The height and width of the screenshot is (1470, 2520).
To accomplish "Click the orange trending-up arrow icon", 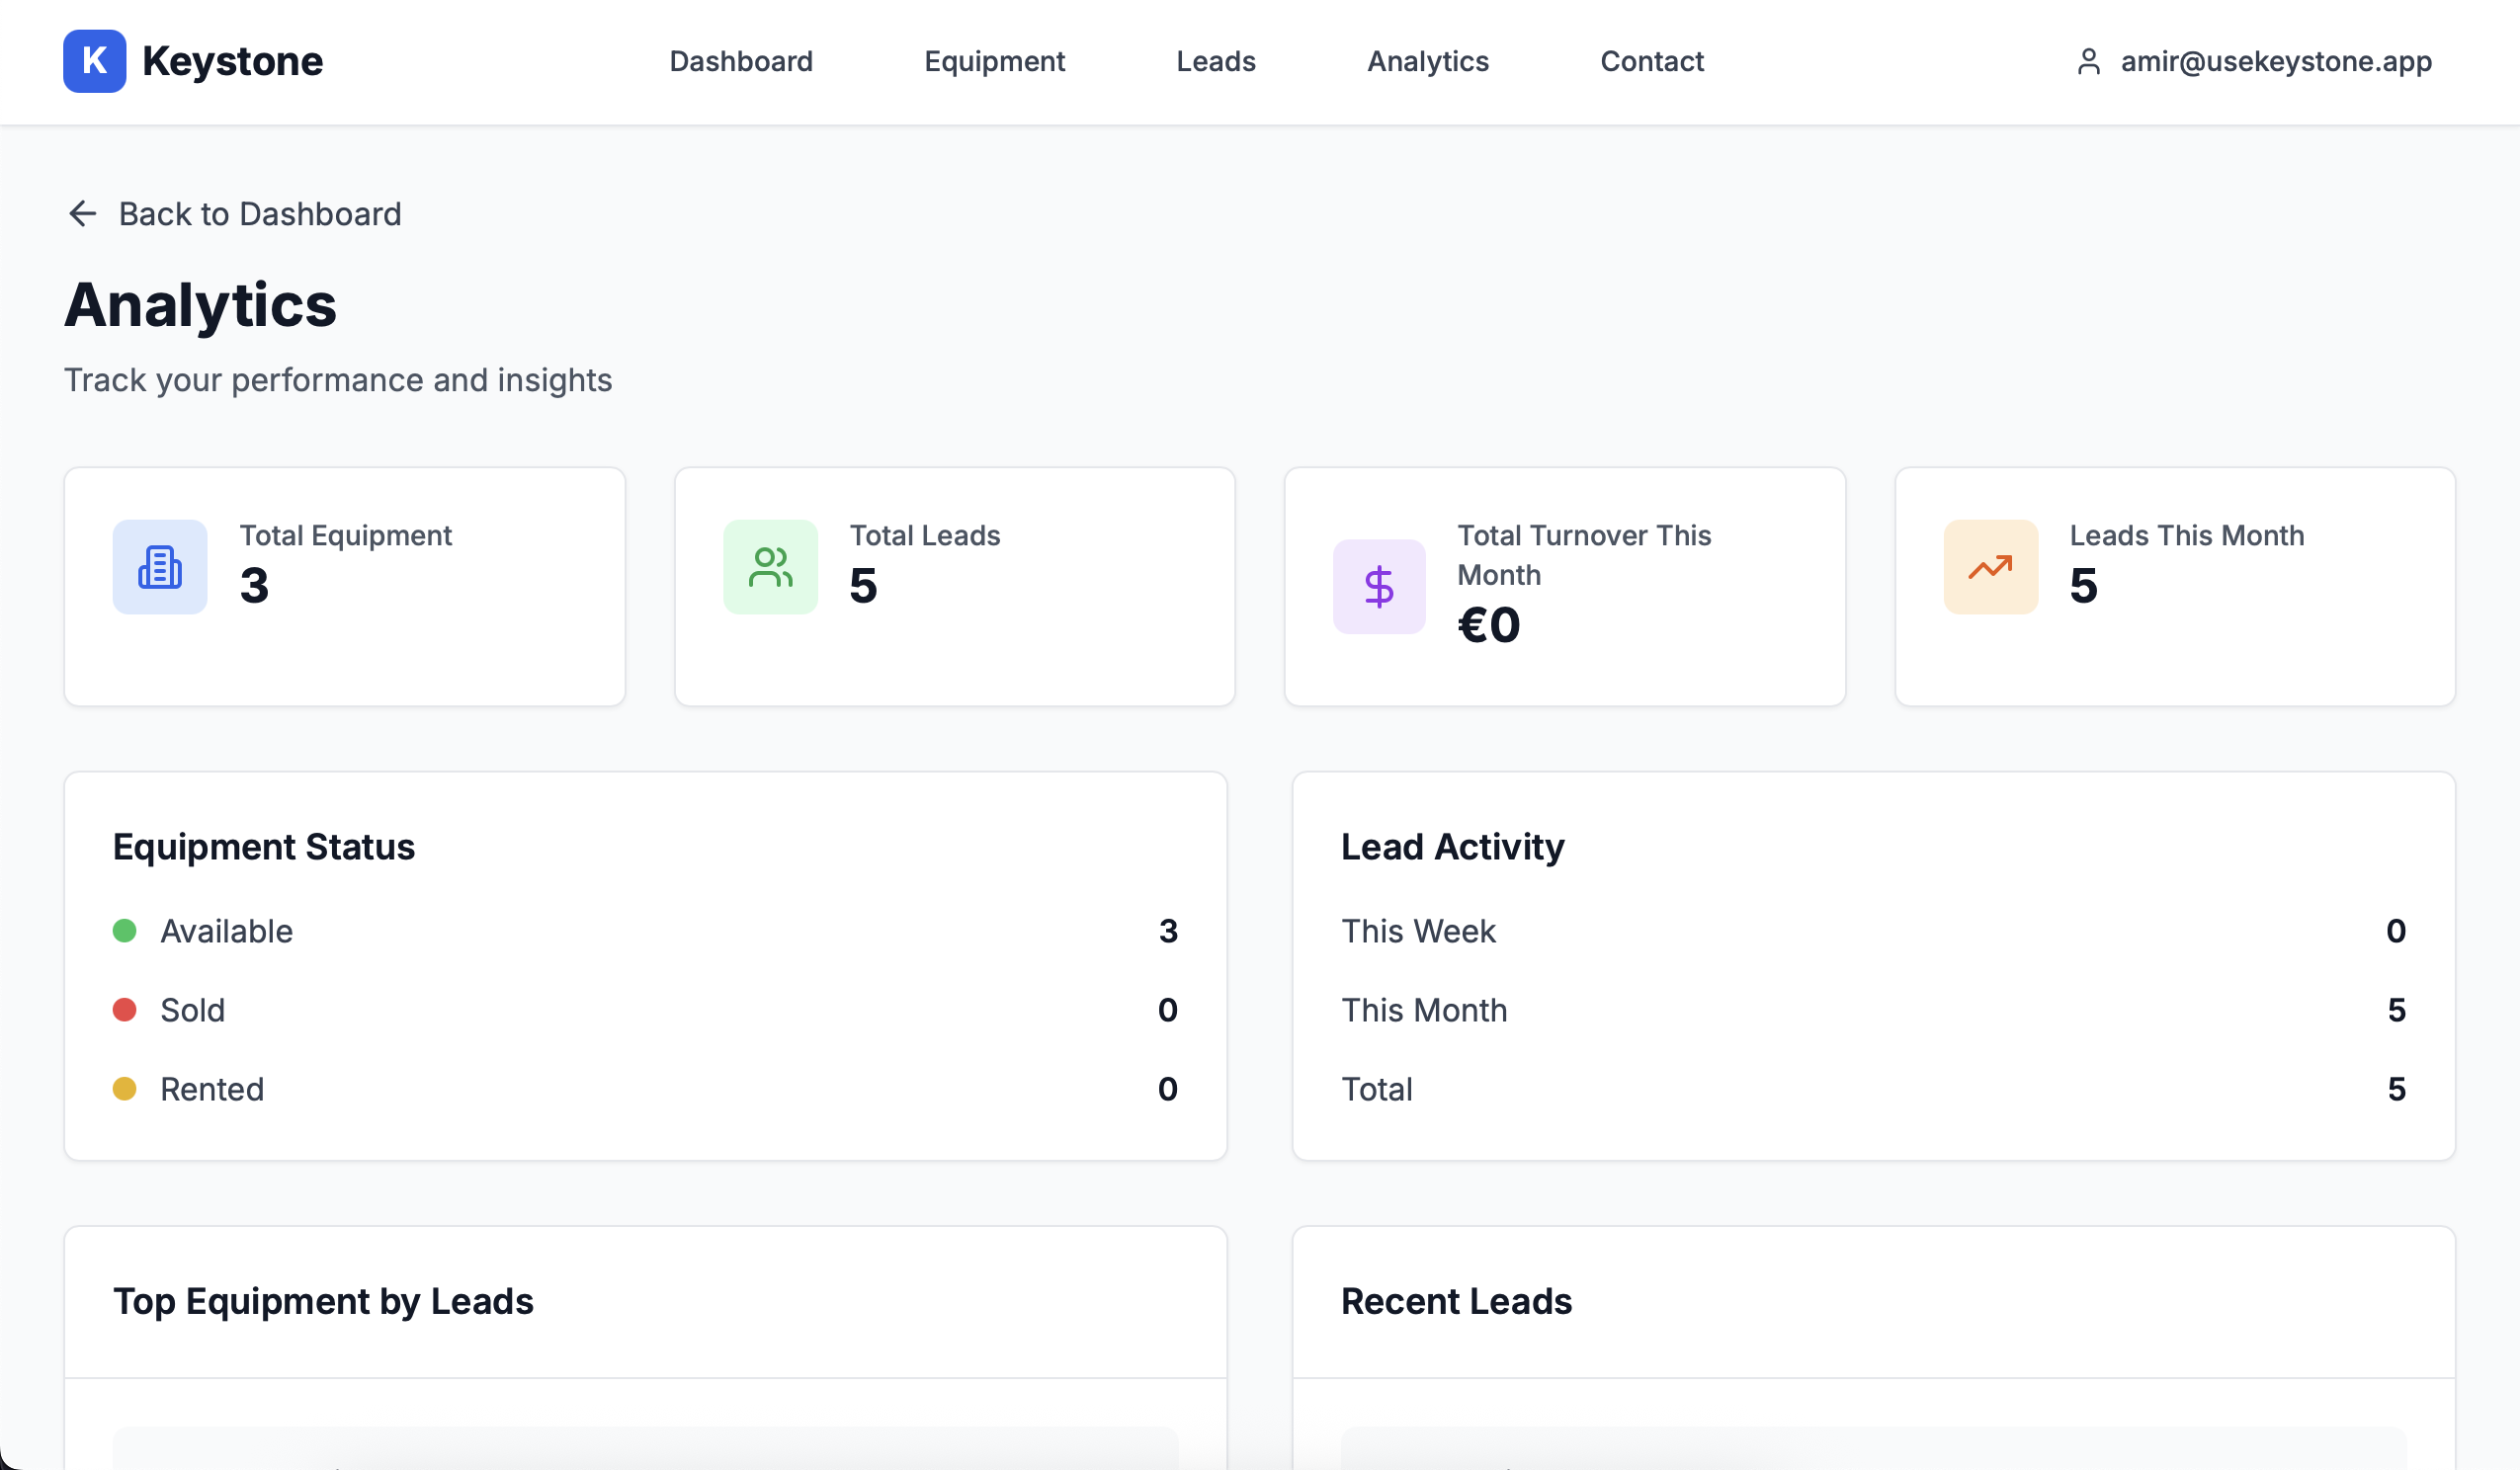I will pos(1989,567).
